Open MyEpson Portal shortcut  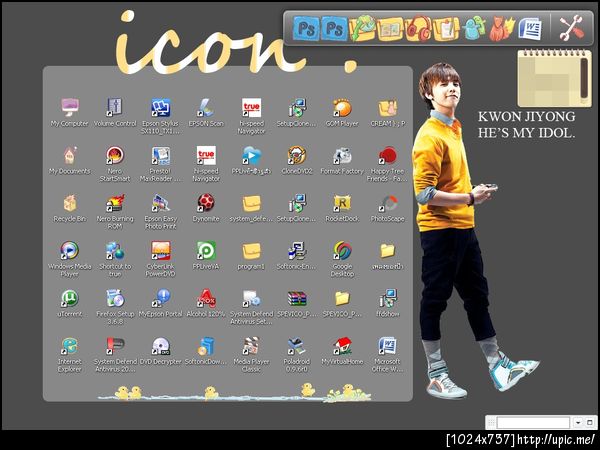point(160,303)
